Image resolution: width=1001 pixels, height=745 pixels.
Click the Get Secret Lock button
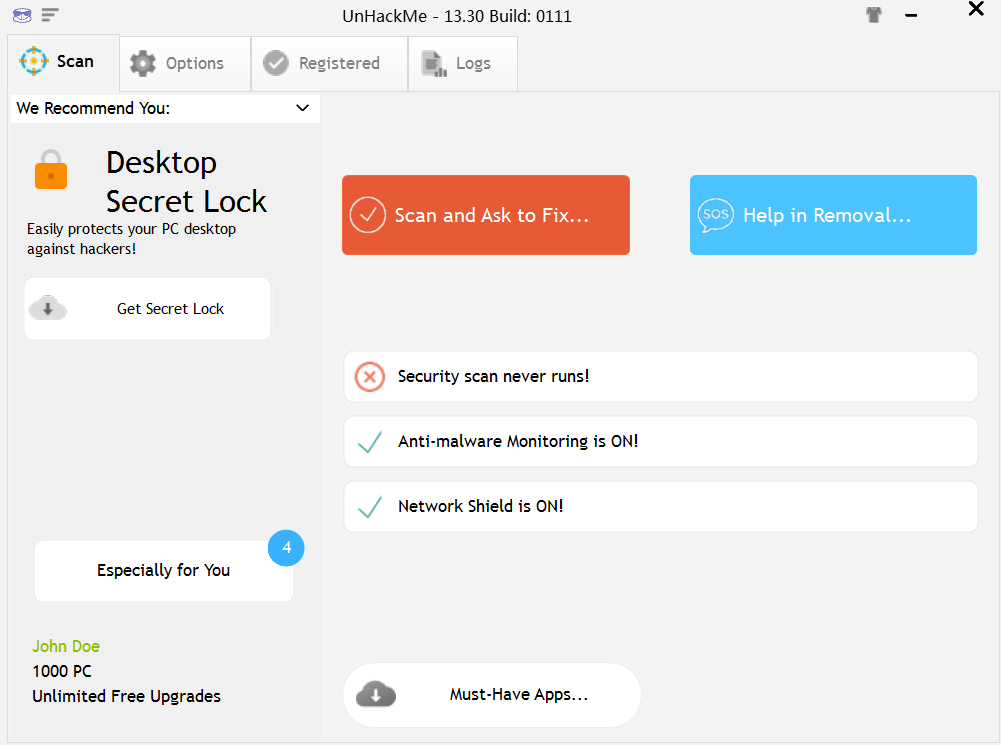[147, 309]
